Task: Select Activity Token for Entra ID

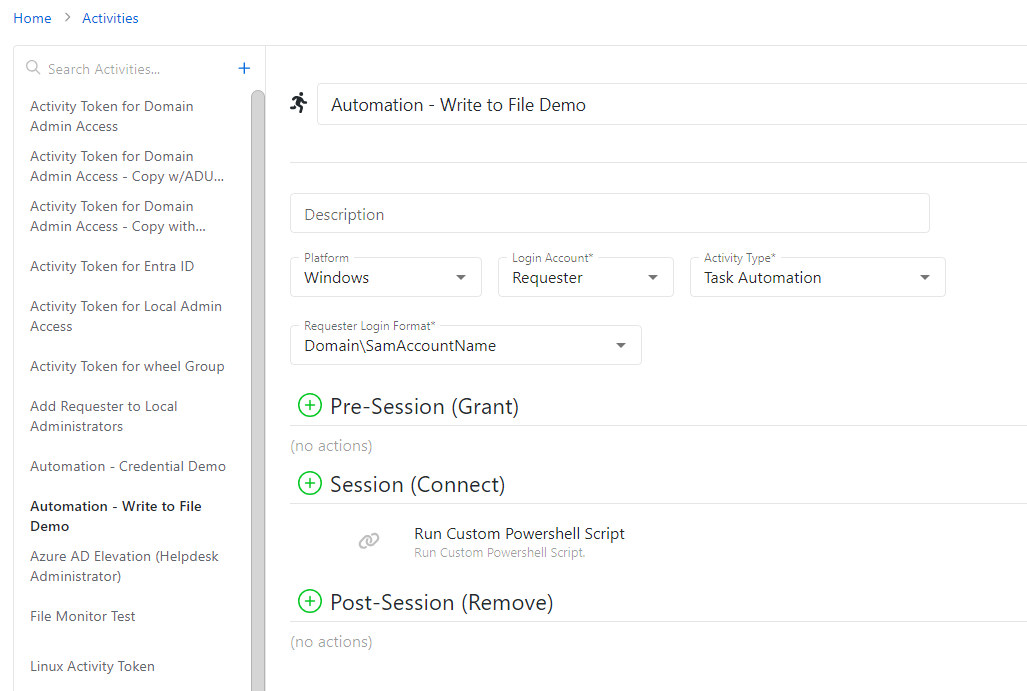Action: (112, 266)
